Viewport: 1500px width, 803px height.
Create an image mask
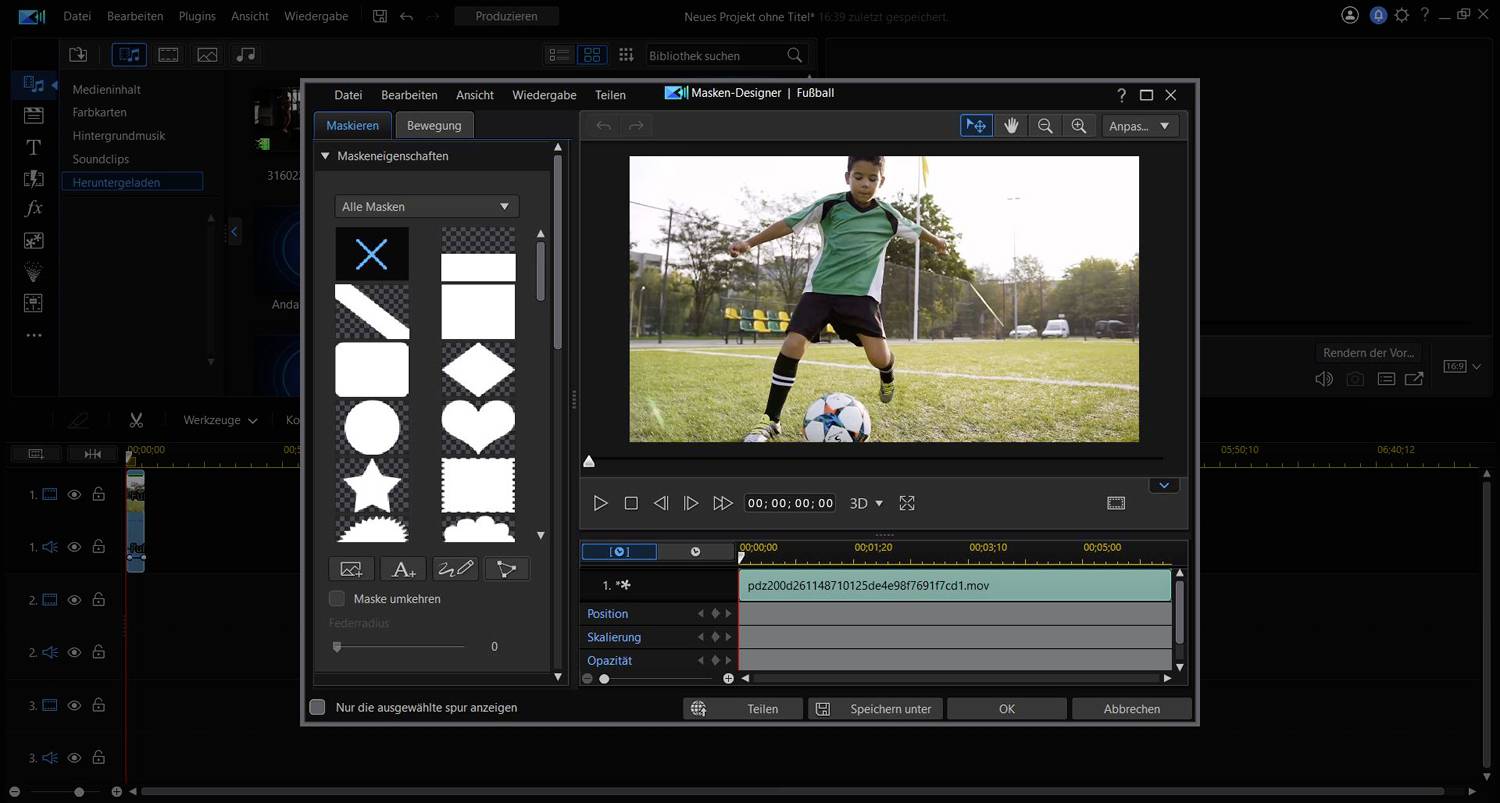[351, 568]
